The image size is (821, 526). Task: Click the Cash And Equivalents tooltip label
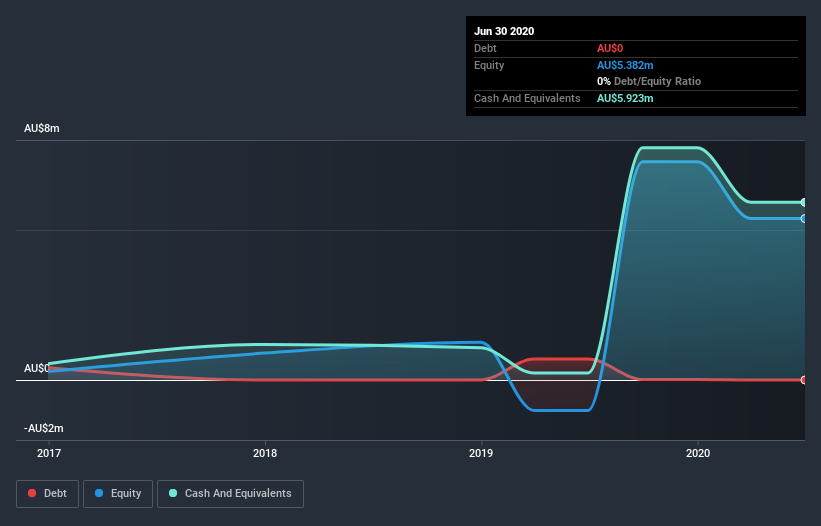tap(527, 98)
